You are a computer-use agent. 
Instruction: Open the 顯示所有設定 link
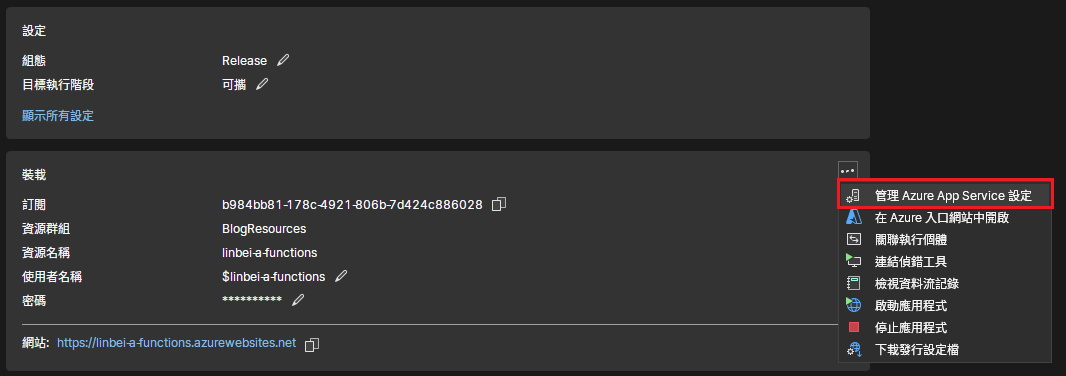click(x=58, y=116)
